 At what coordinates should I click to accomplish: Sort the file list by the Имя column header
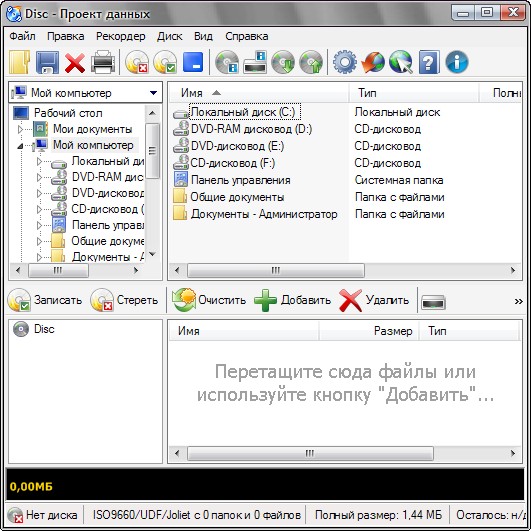(x=259, y=92)
